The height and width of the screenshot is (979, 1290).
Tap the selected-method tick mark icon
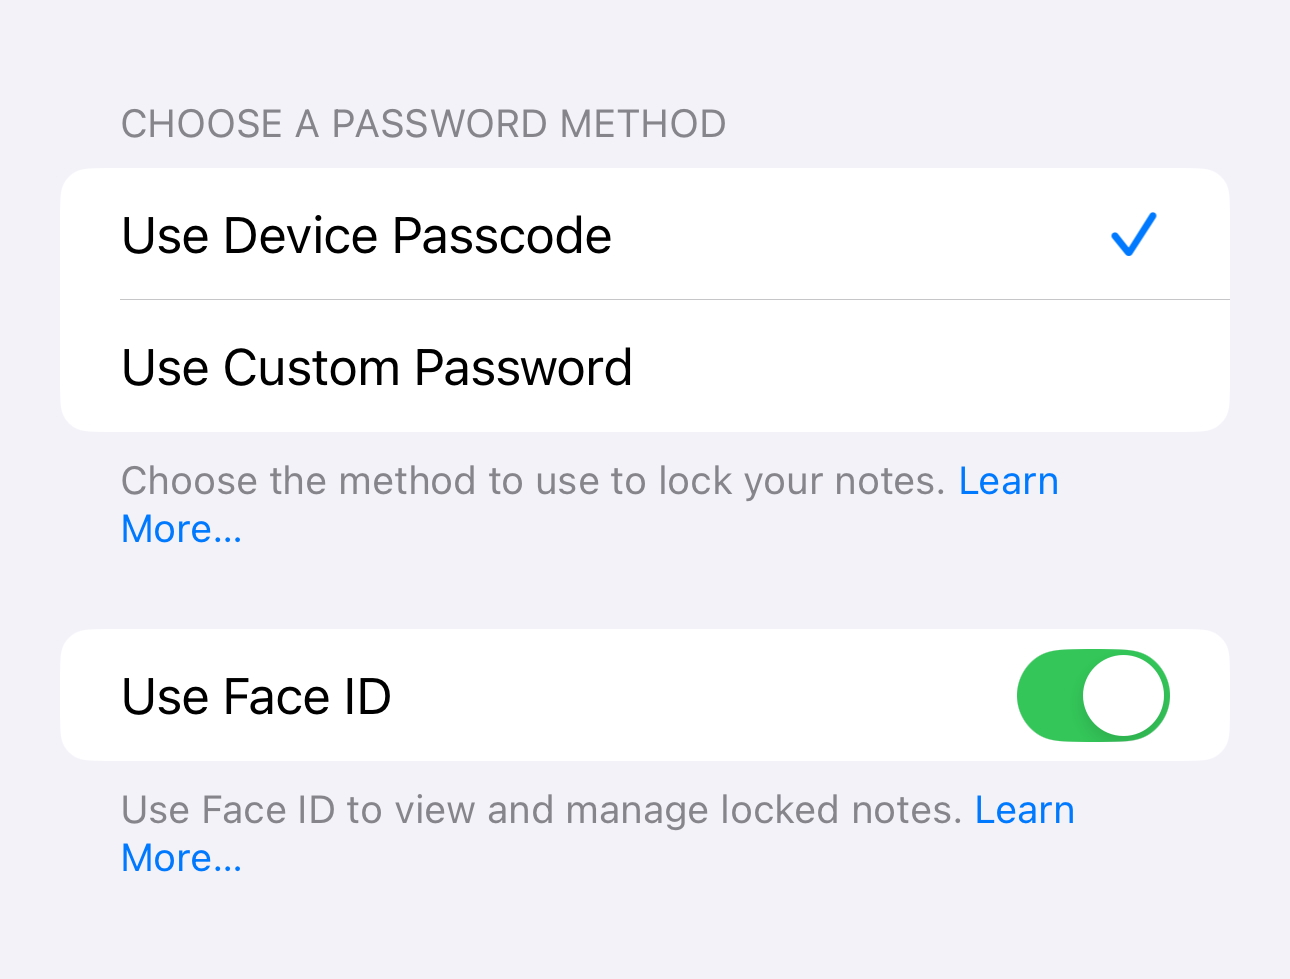click(x=1133, y=235)
